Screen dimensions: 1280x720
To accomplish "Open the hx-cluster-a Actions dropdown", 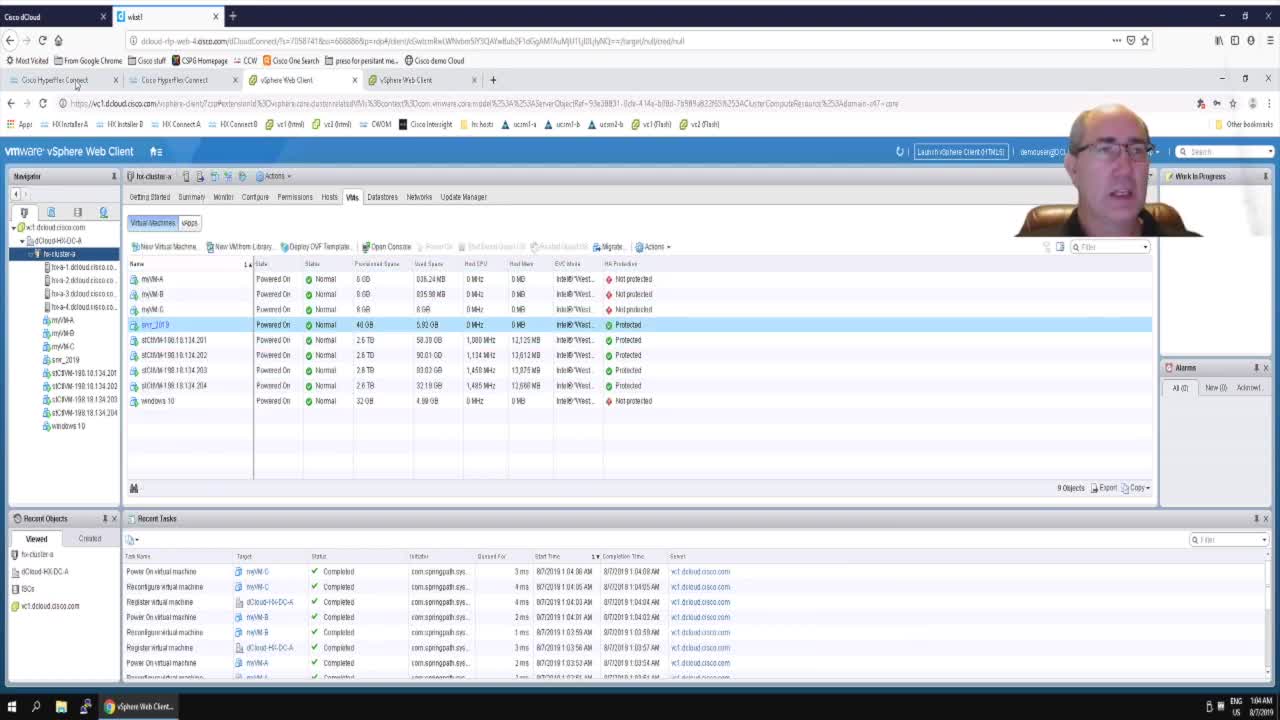I will point(274,176).
